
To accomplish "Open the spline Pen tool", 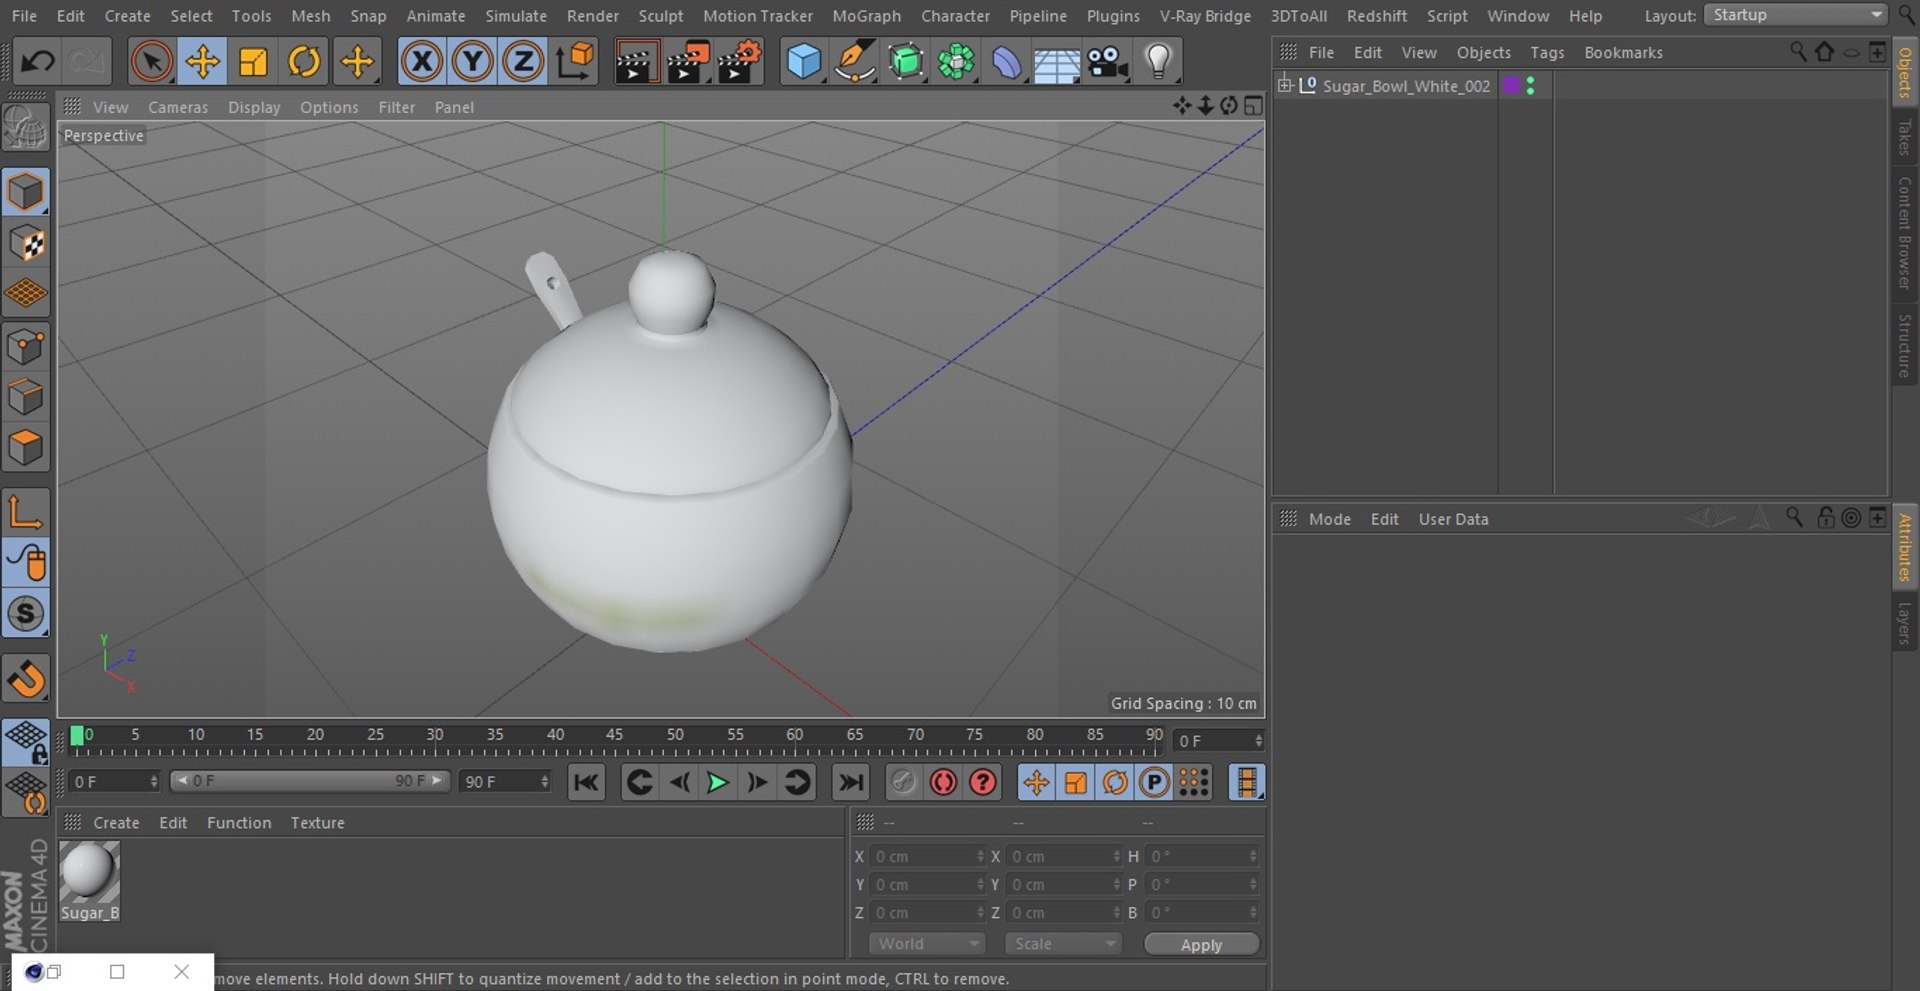I will [x=855, y=62].
